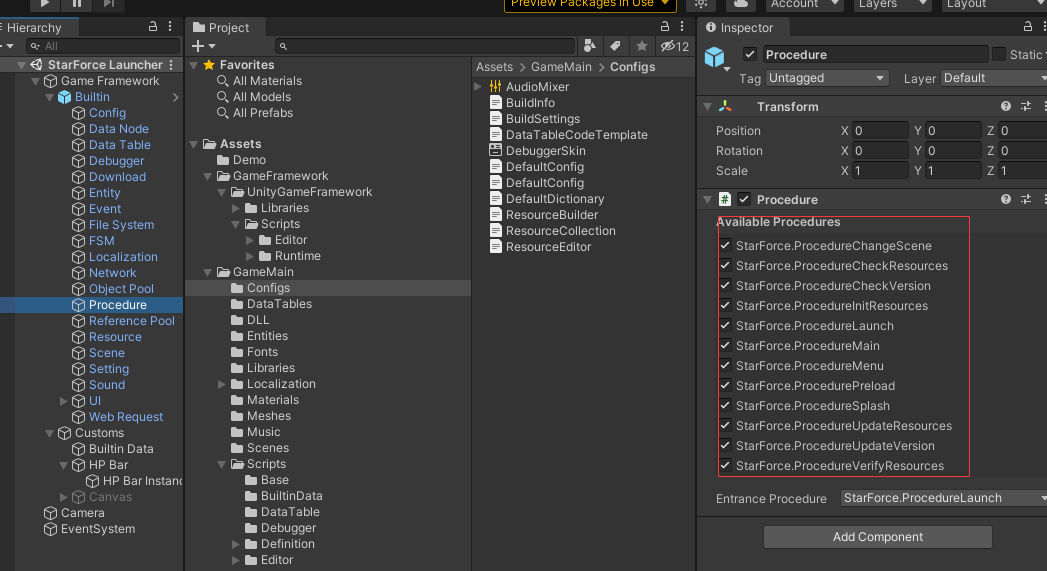Uncheck StarForce.ProcedureCheckVersion

(725, 285)
